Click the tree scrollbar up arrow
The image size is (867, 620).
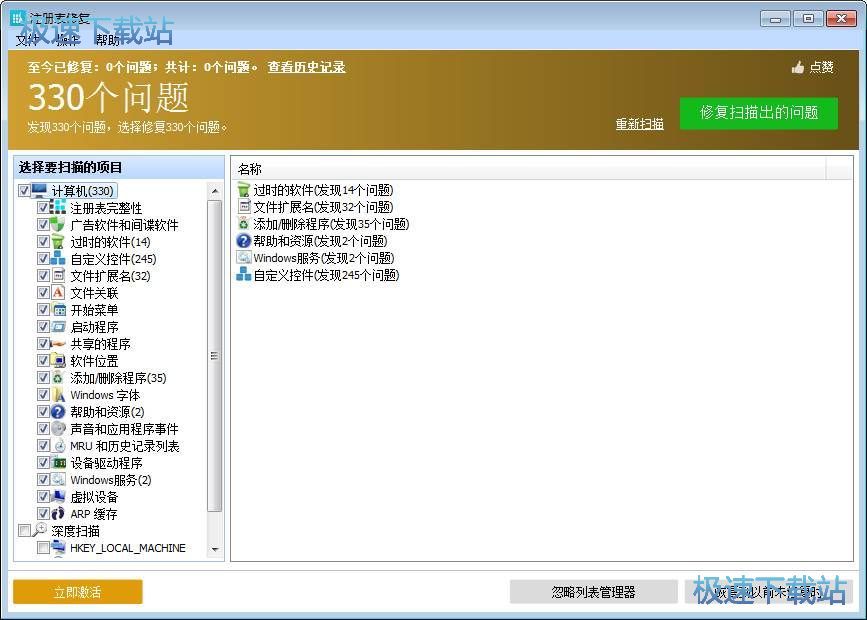(214, 190)
